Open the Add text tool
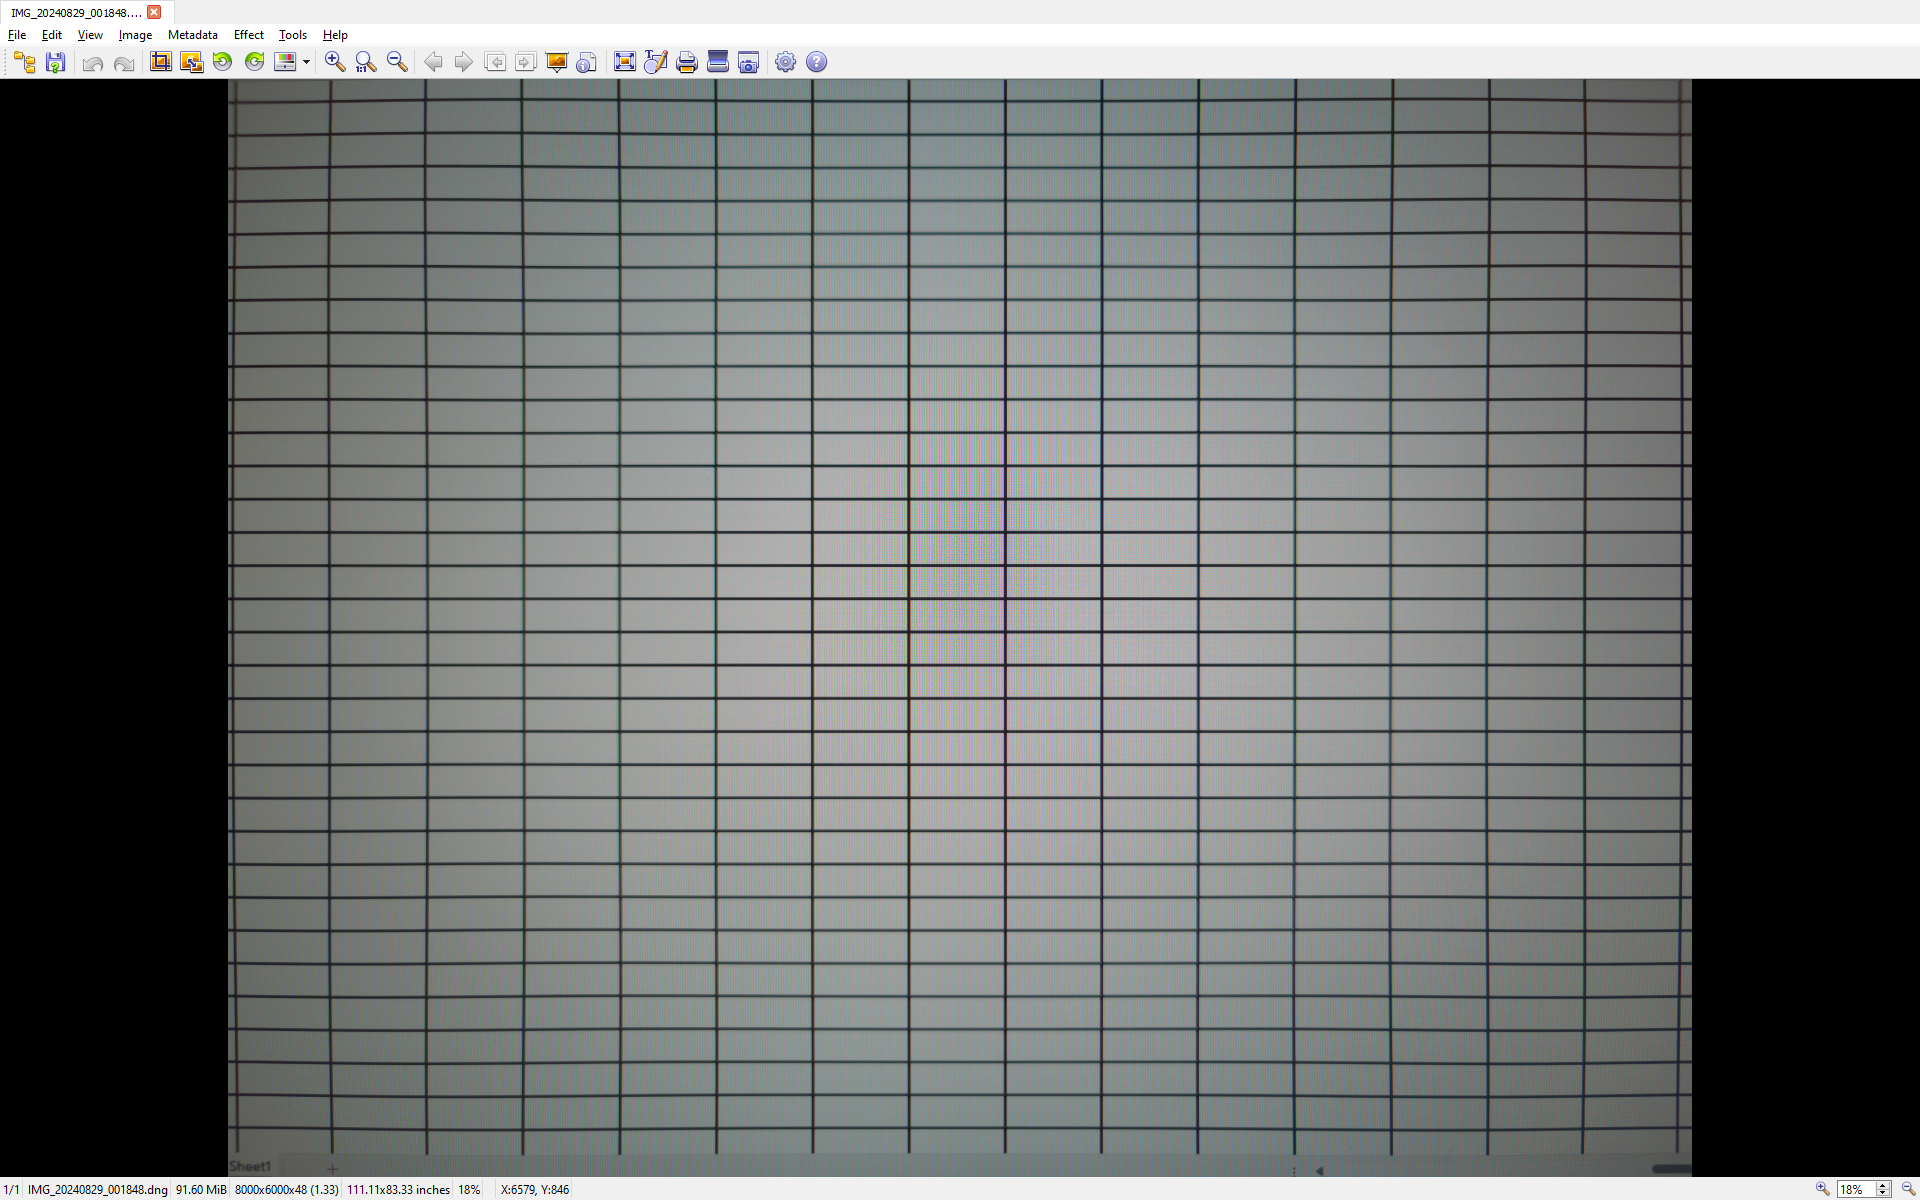1920x1200 pixels. [x=656, y=62]
